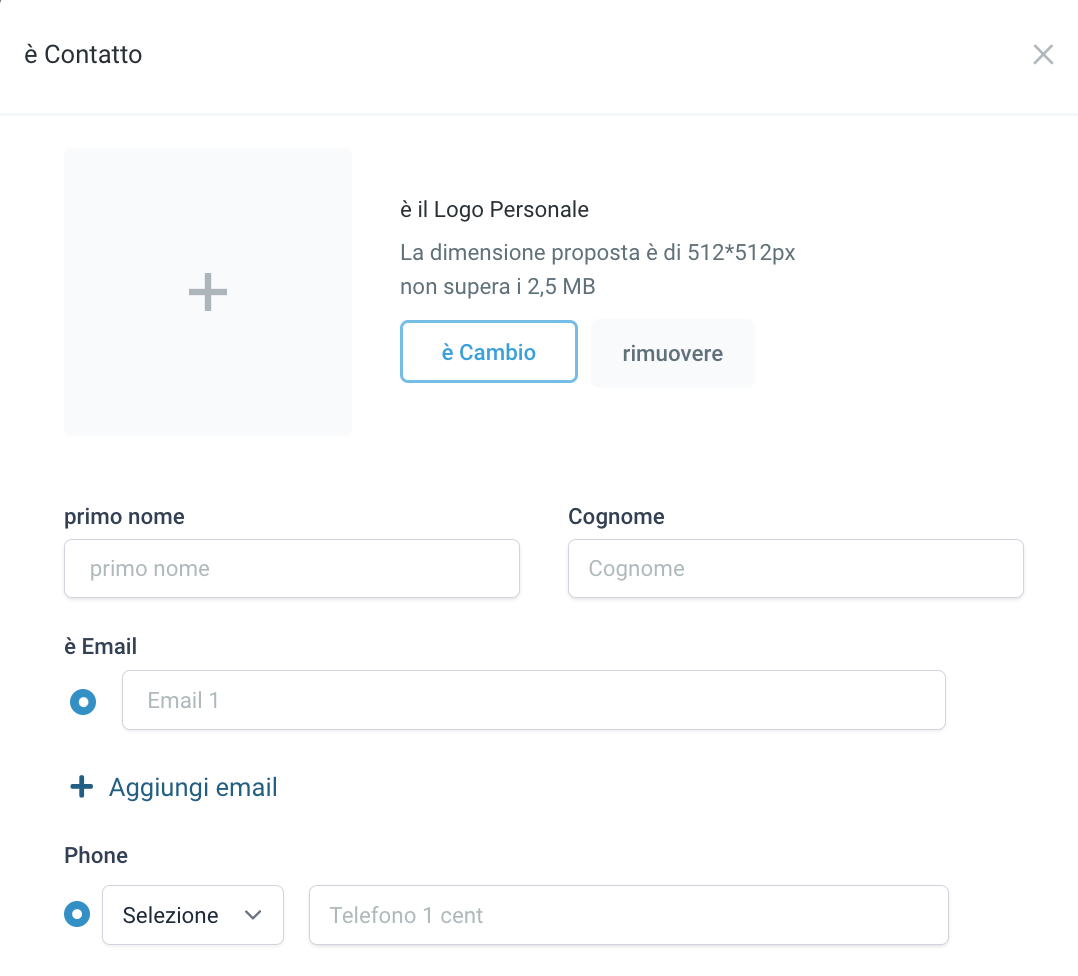Click the "Phone" section label

coord(96,856)
